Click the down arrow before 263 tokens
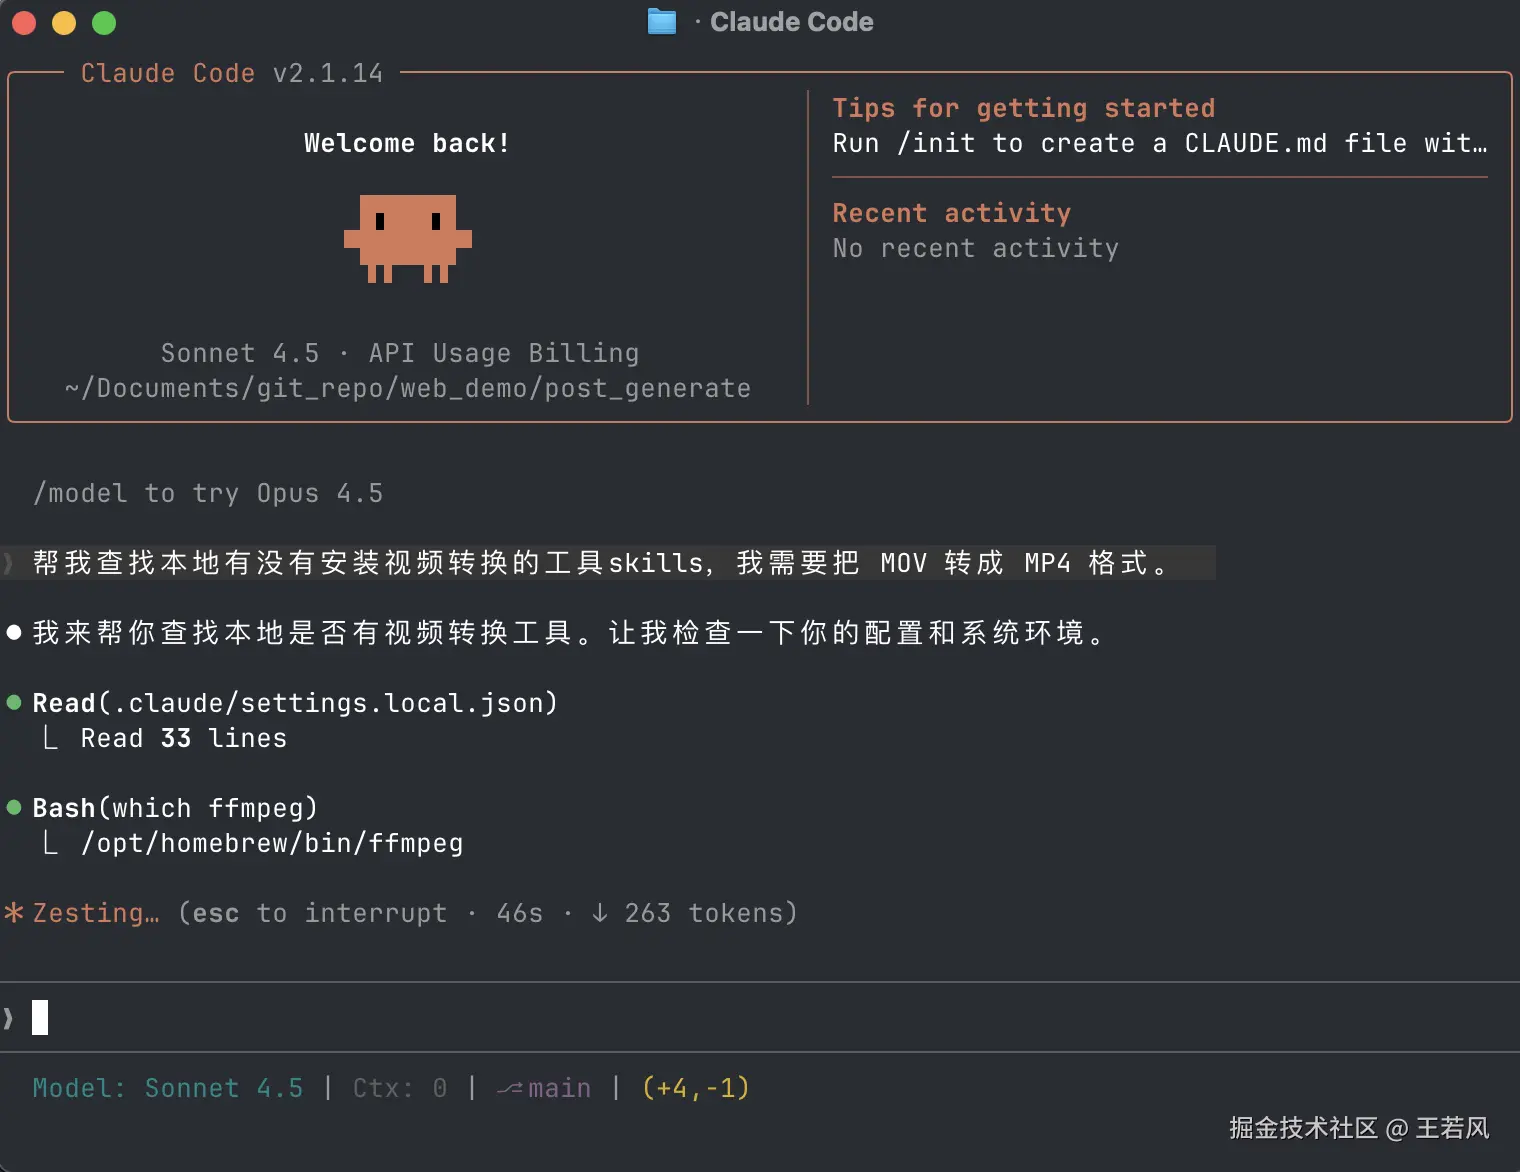The image size is (1520, 1172). coord(599,913)
